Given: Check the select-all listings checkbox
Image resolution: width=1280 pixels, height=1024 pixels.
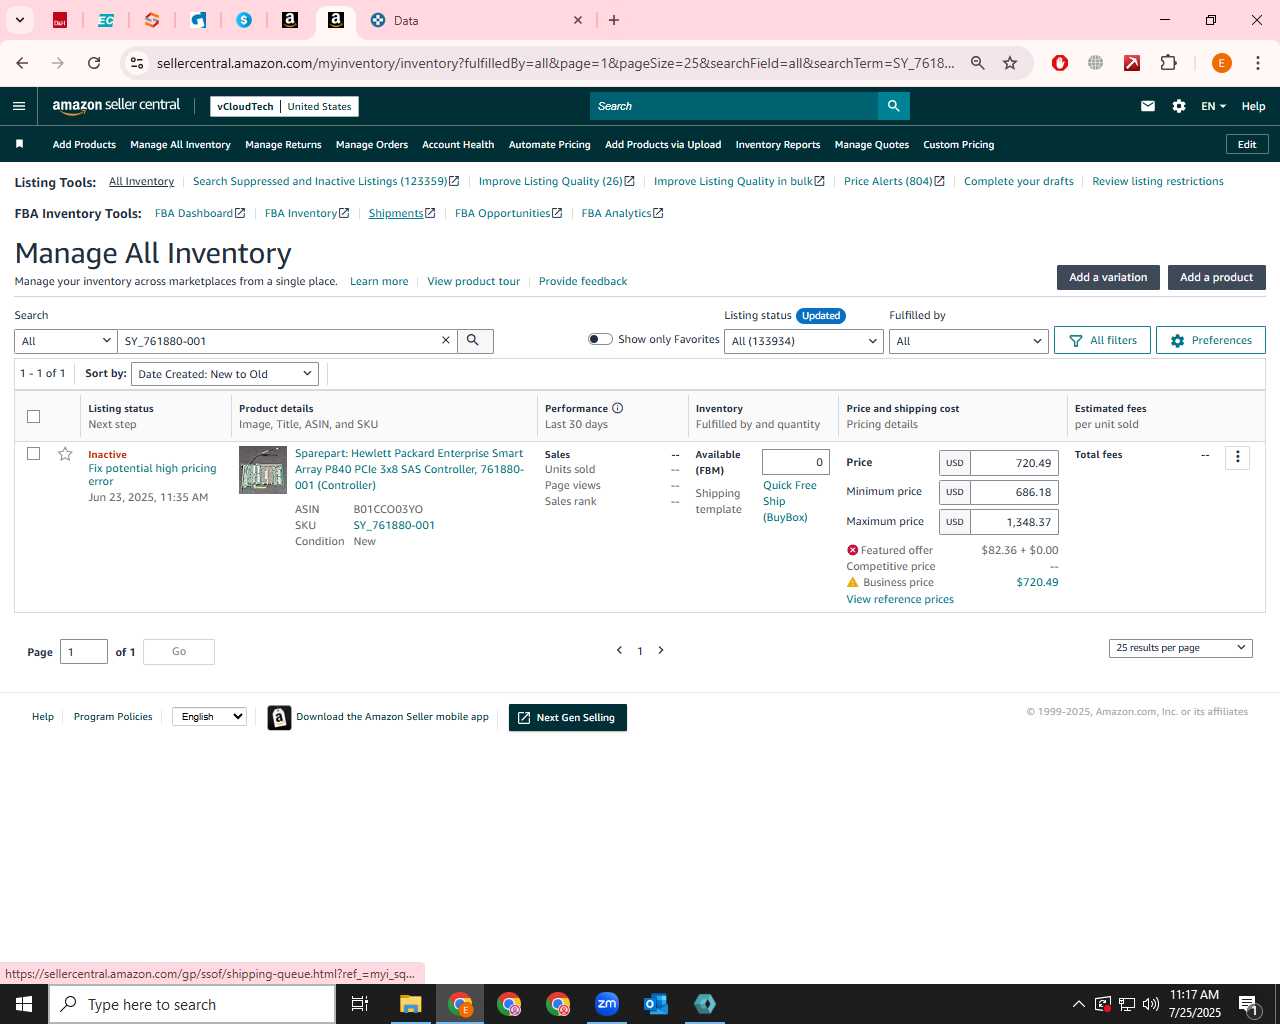Looking at the screenshot, I should point(33,416).
